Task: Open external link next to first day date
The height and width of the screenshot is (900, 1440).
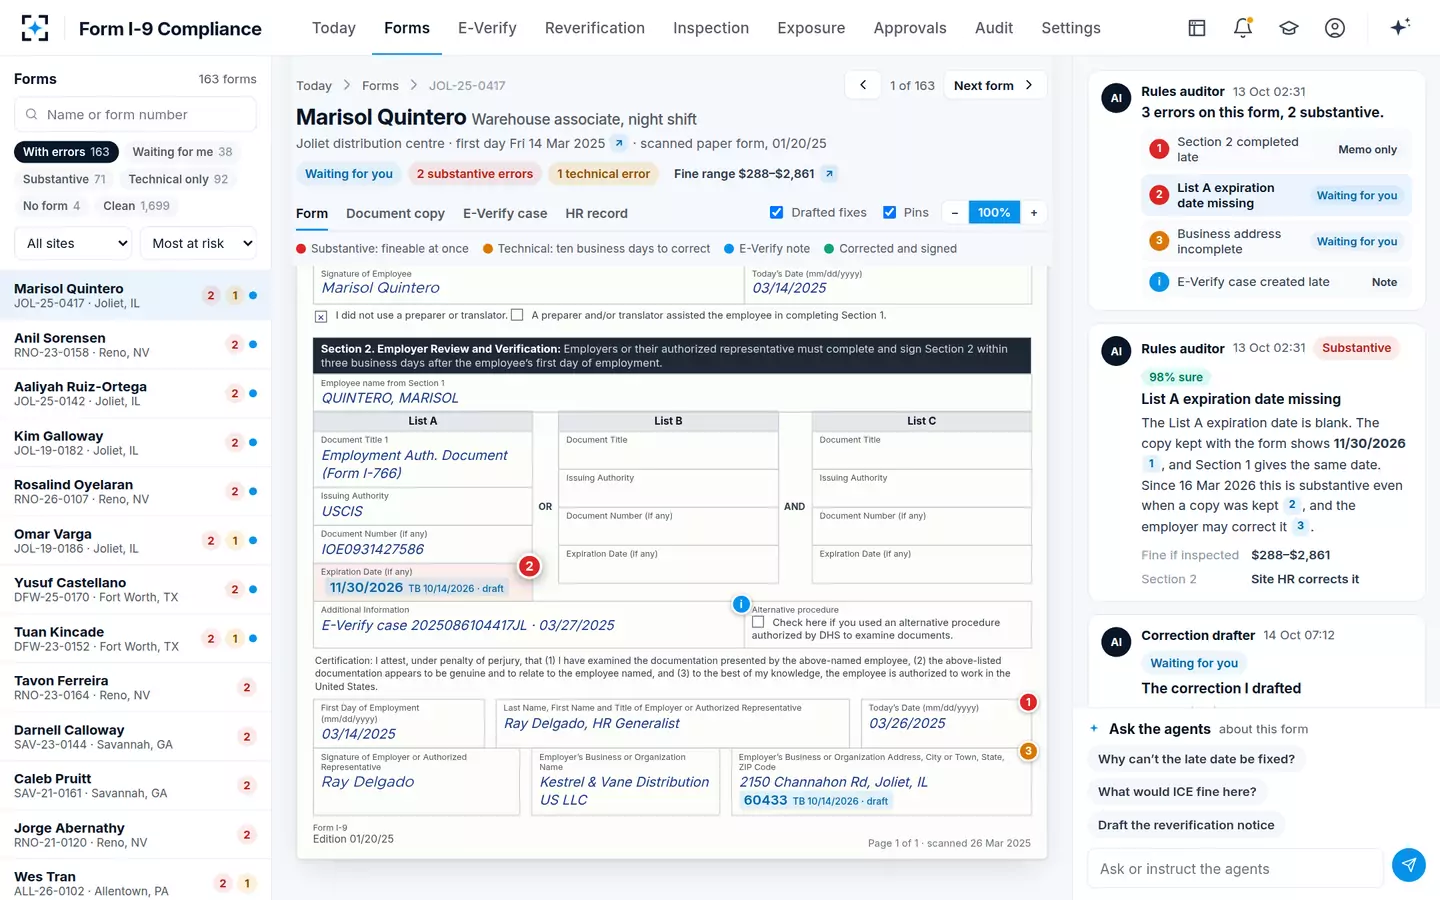Action: (619, 143)
